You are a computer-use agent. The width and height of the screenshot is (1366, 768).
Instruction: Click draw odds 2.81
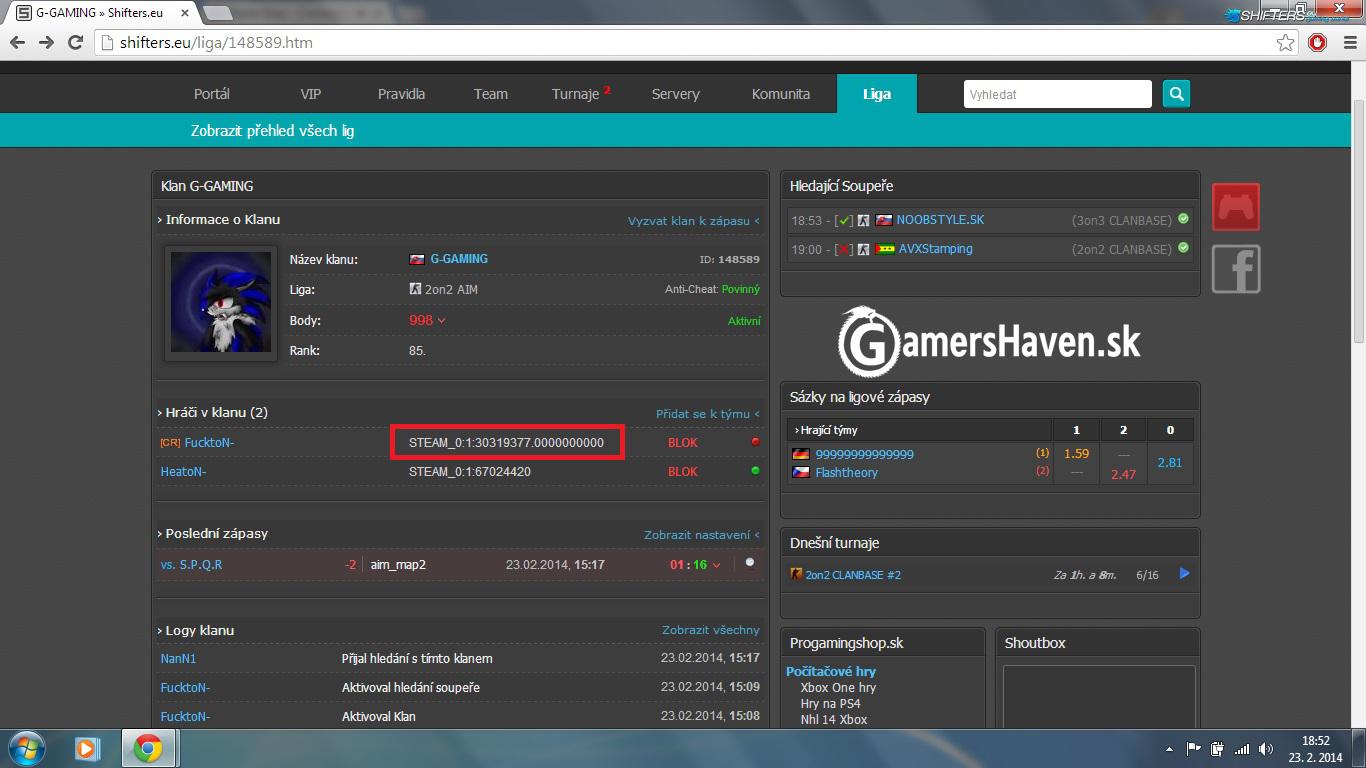tap(1169, 463)
